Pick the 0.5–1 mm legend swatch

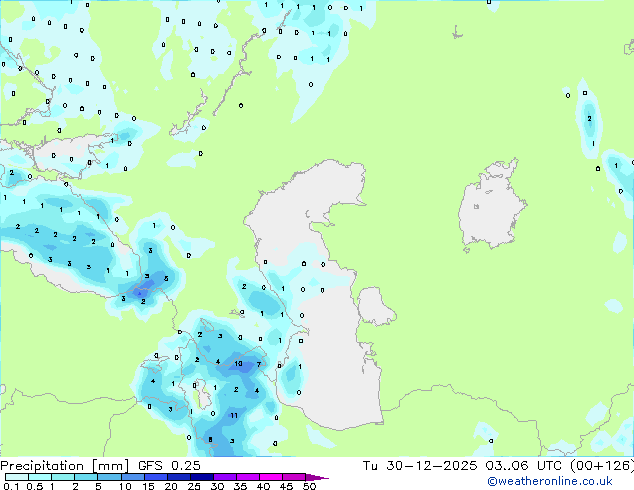40,477
